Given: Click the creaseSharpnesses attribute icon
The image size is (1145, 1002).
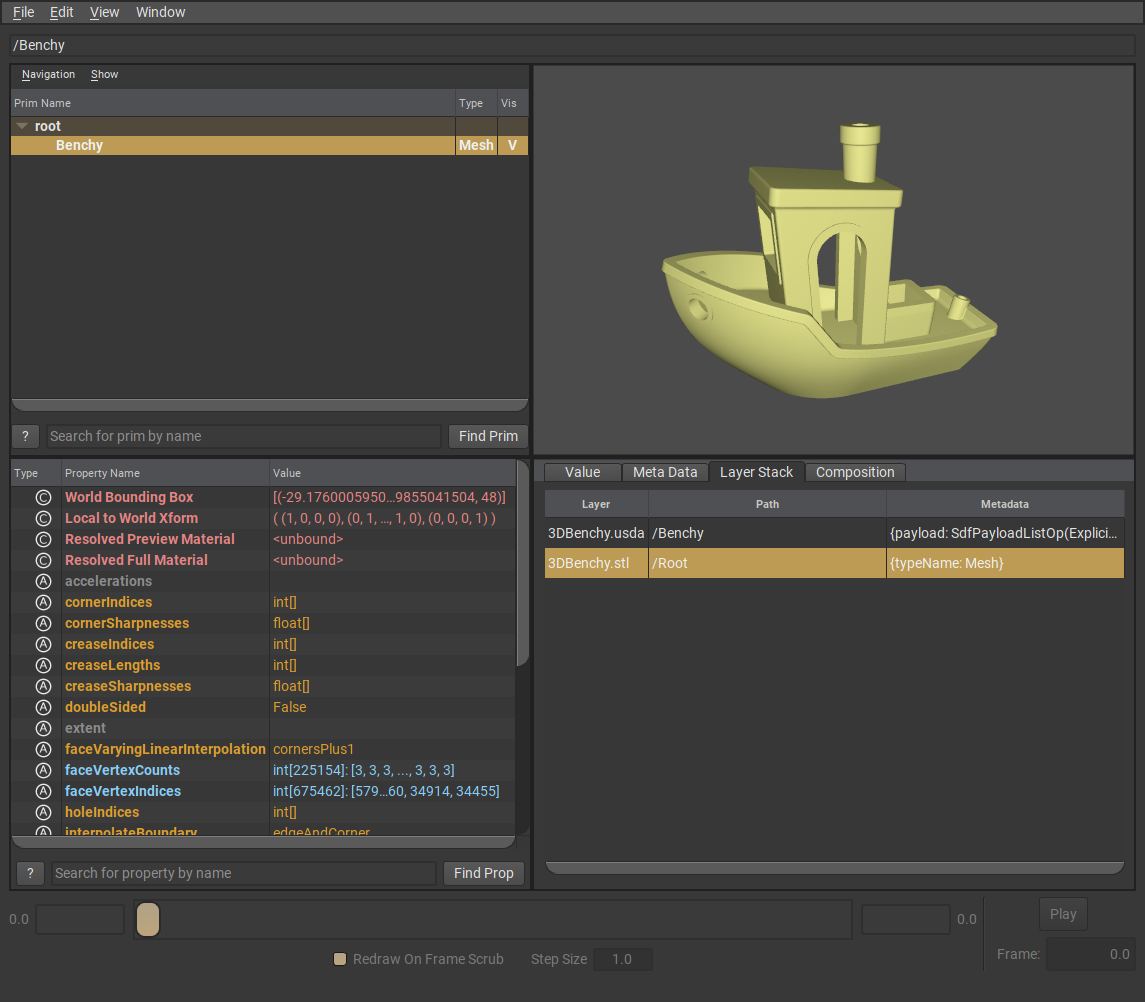Looking at the screenshot, I should pyautogui.click(x=44, y=687).
